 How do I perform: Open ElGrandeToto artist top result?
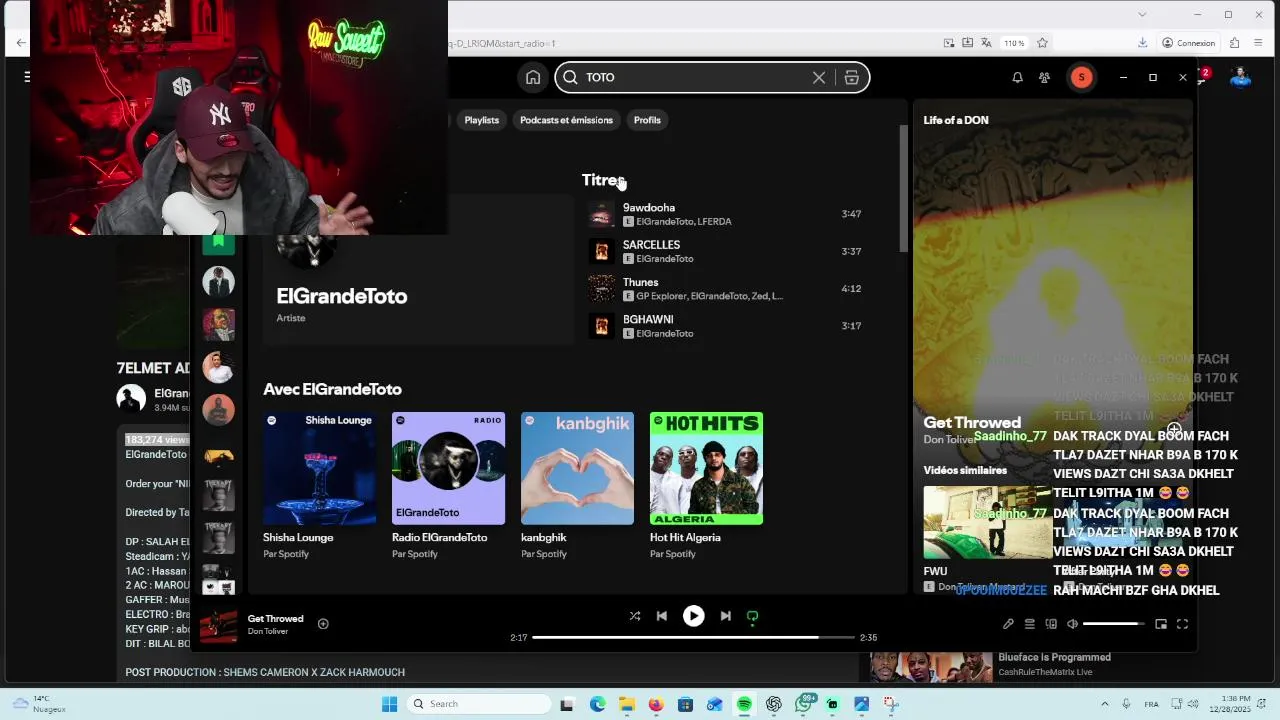pos(418,270)
